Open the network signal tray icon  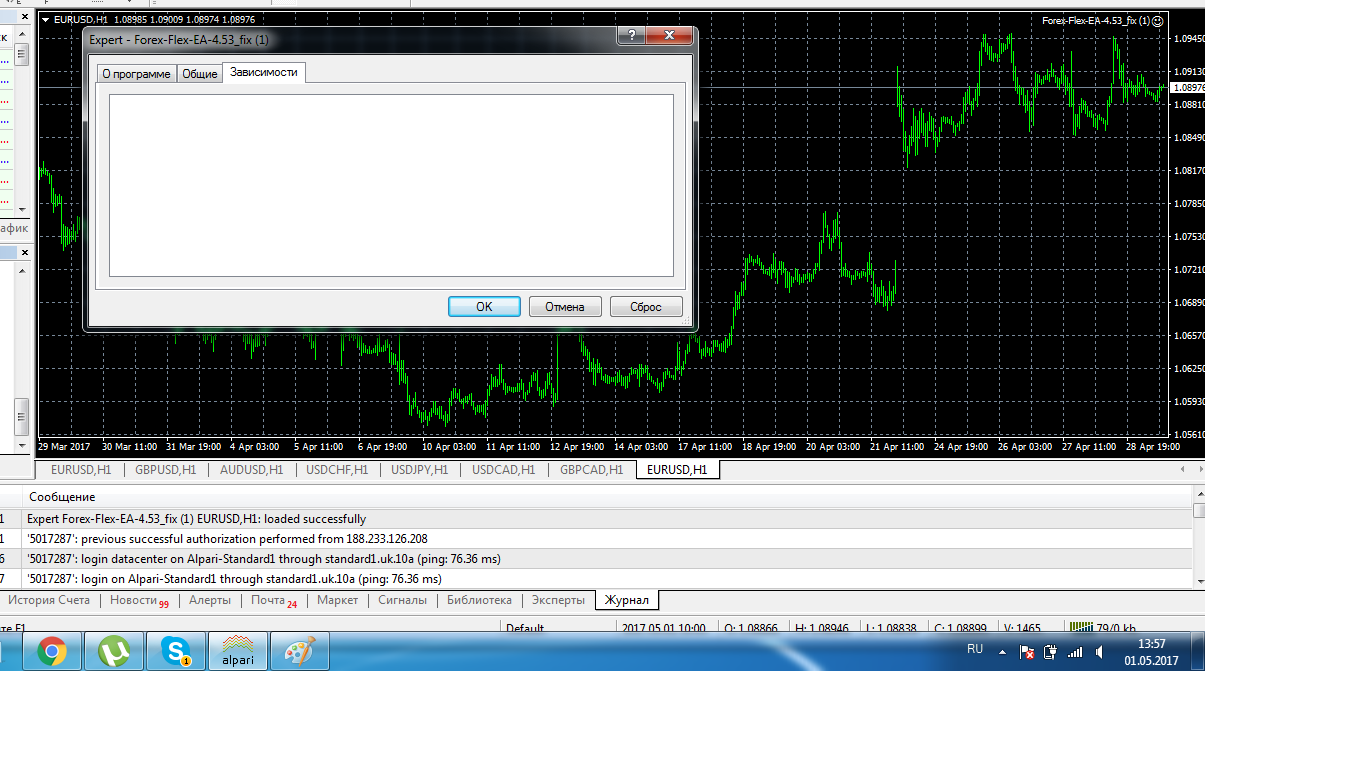(1075, 652)
